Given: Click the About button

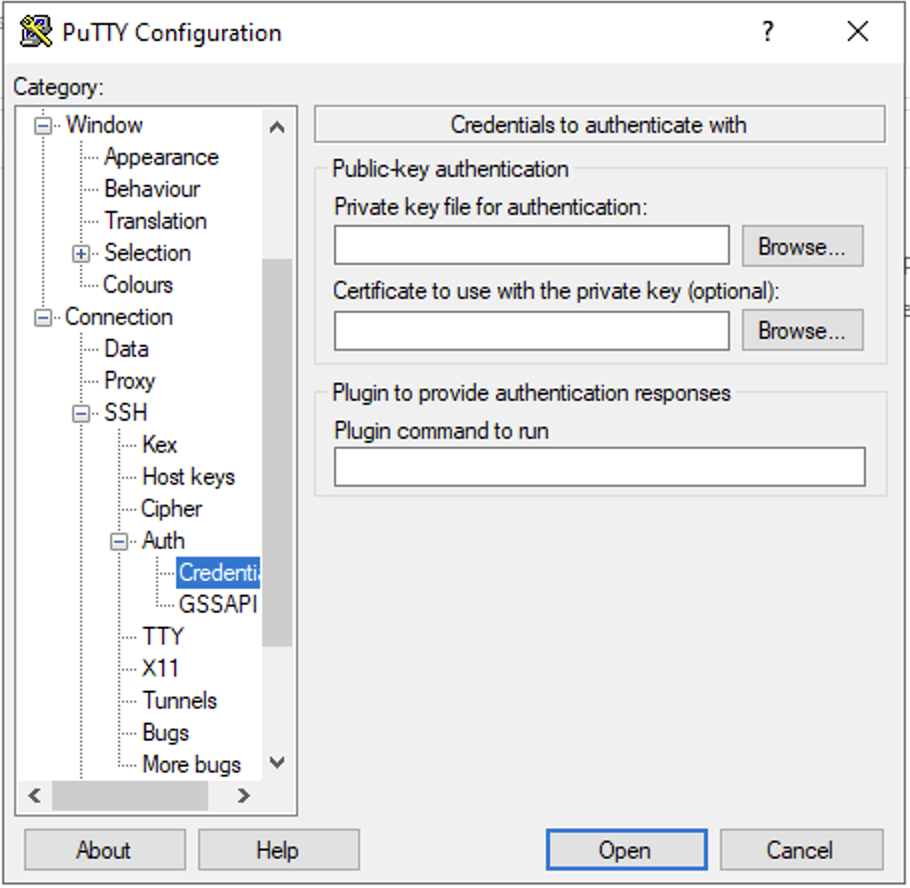Looking at the screenshot, I should pyautogui.click(x=105, y=850).
